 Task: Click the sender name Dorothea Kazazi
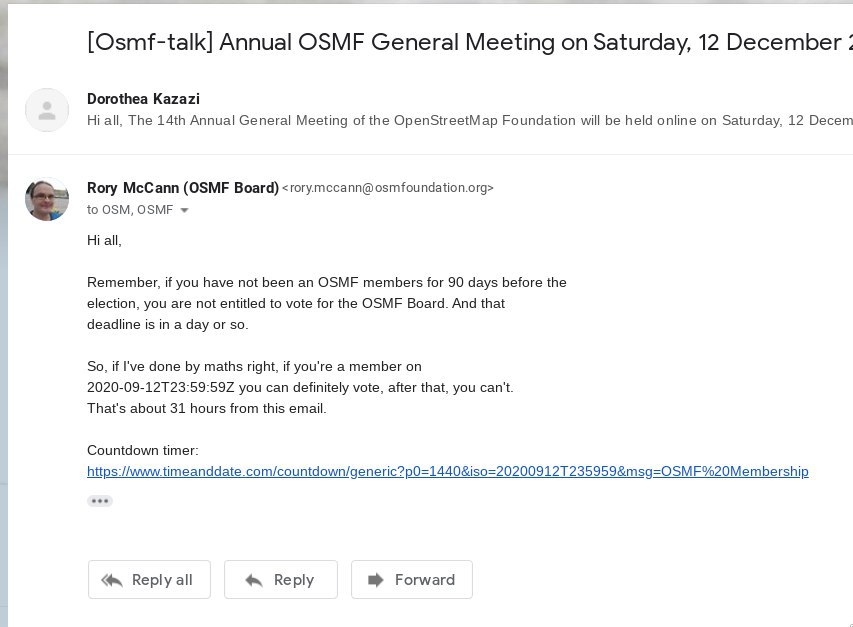pos(144,99)
